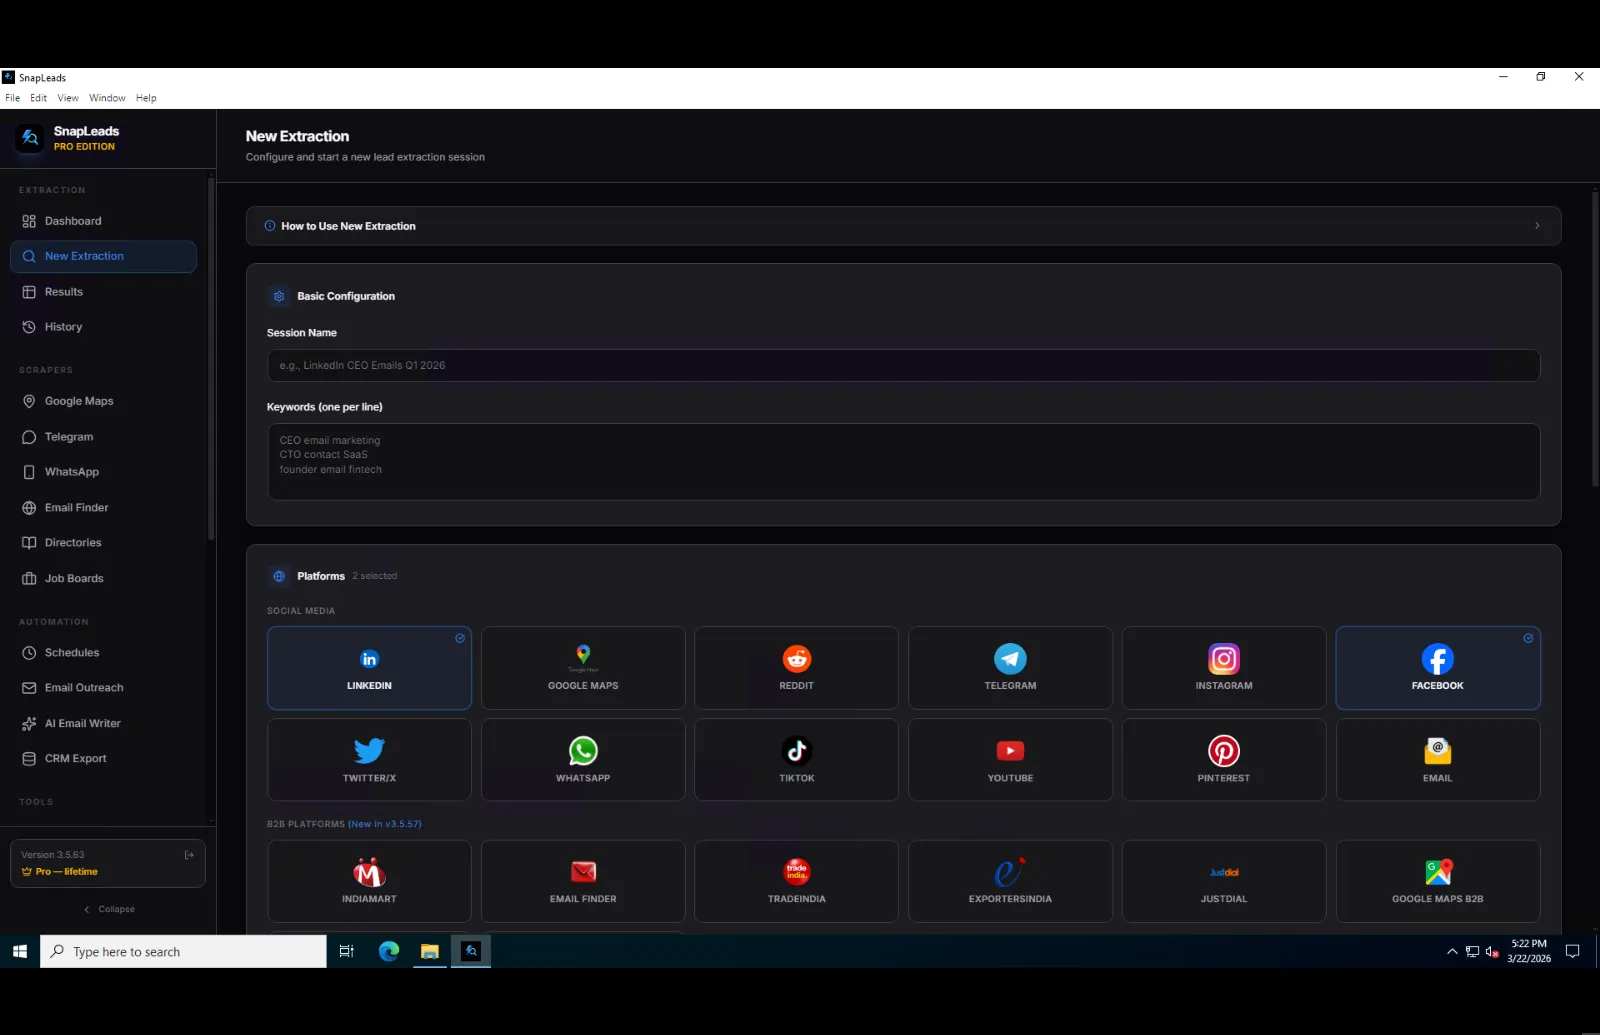Enable the Twitter/X platform tile
Image resolution: width=1600 pixels, height=1035 pixels.
369,760
